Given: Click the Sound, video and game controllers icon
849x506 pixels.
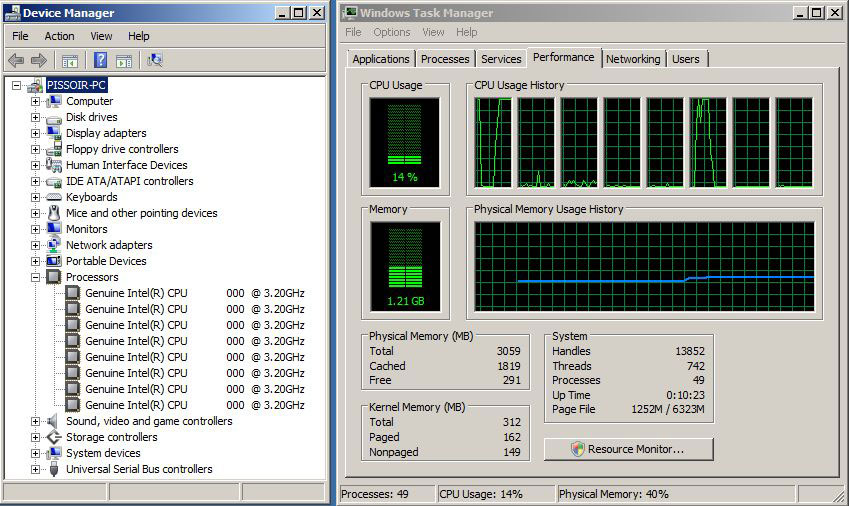Looking at the screenshot, I should coord(53,421).
